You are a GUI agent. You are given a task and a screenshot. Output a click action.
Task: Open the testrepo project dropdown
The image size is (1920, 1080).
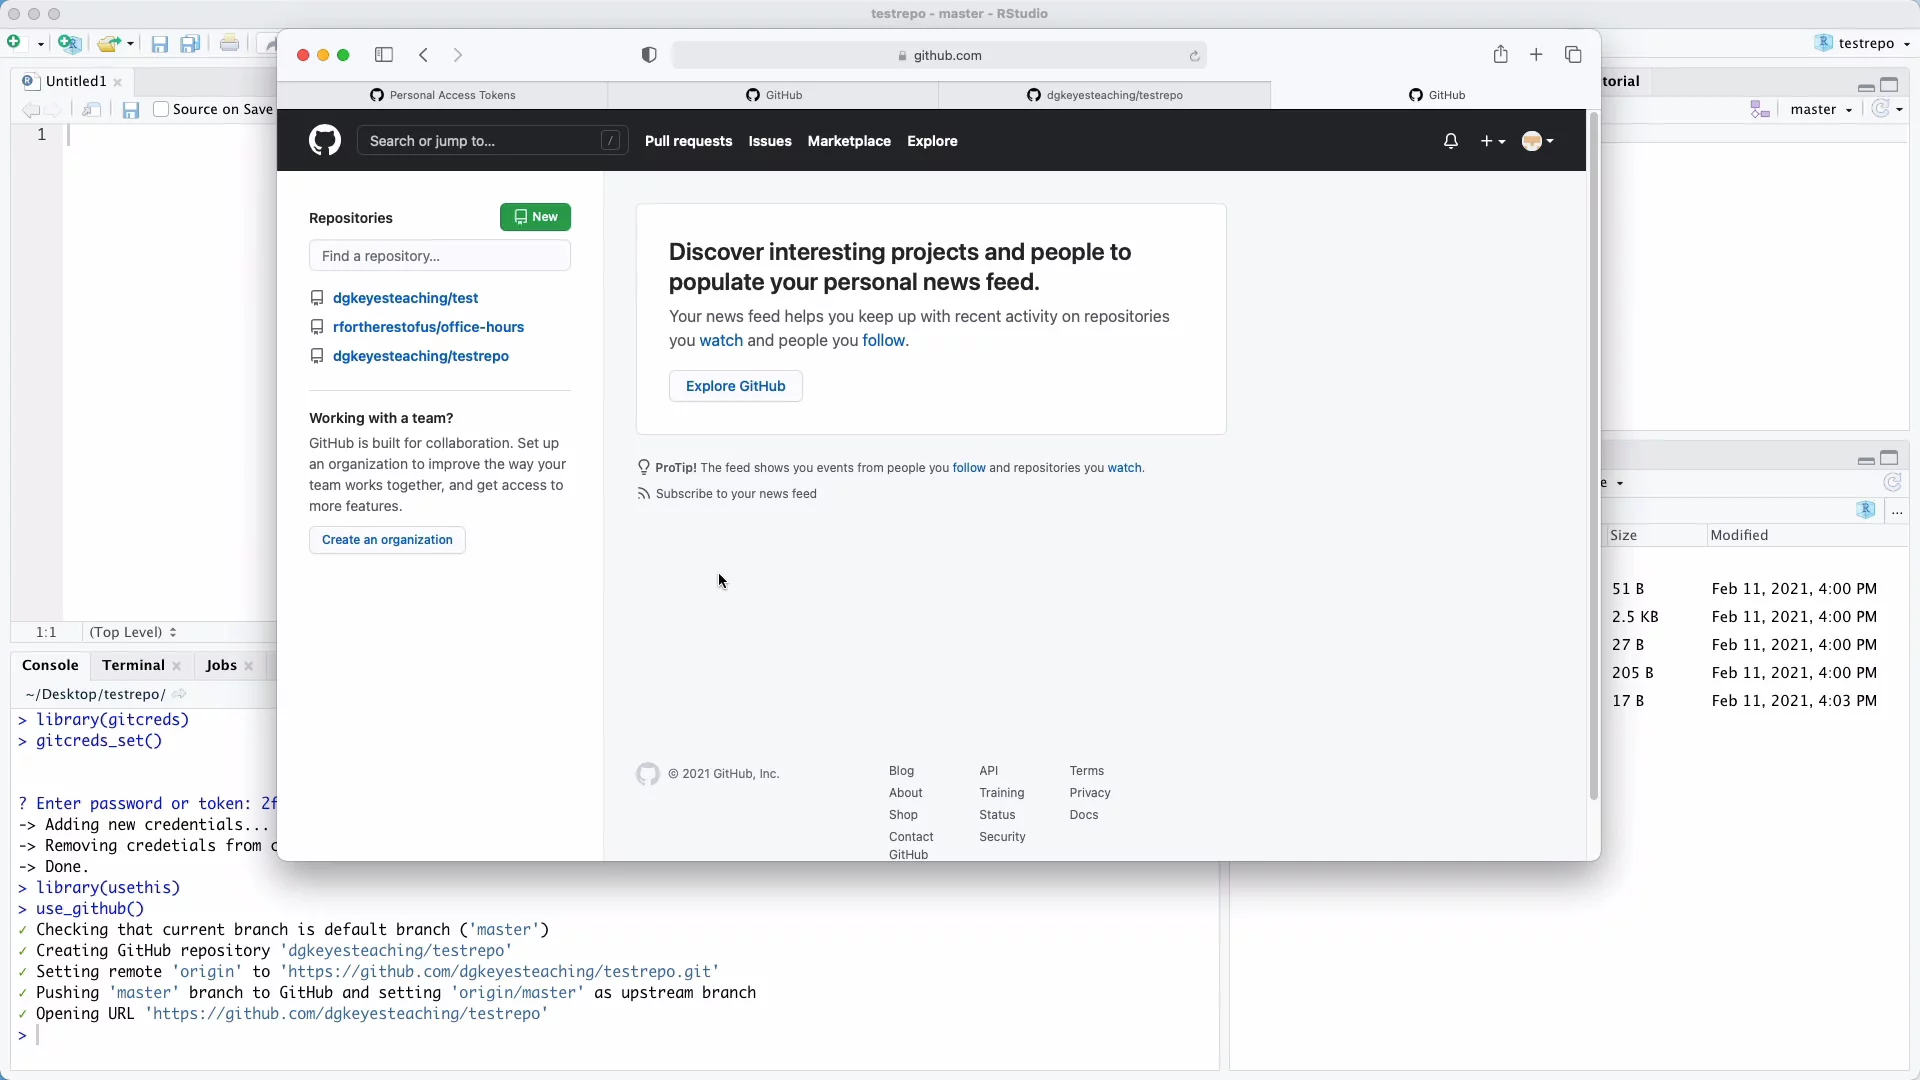tap(1865, 43)
